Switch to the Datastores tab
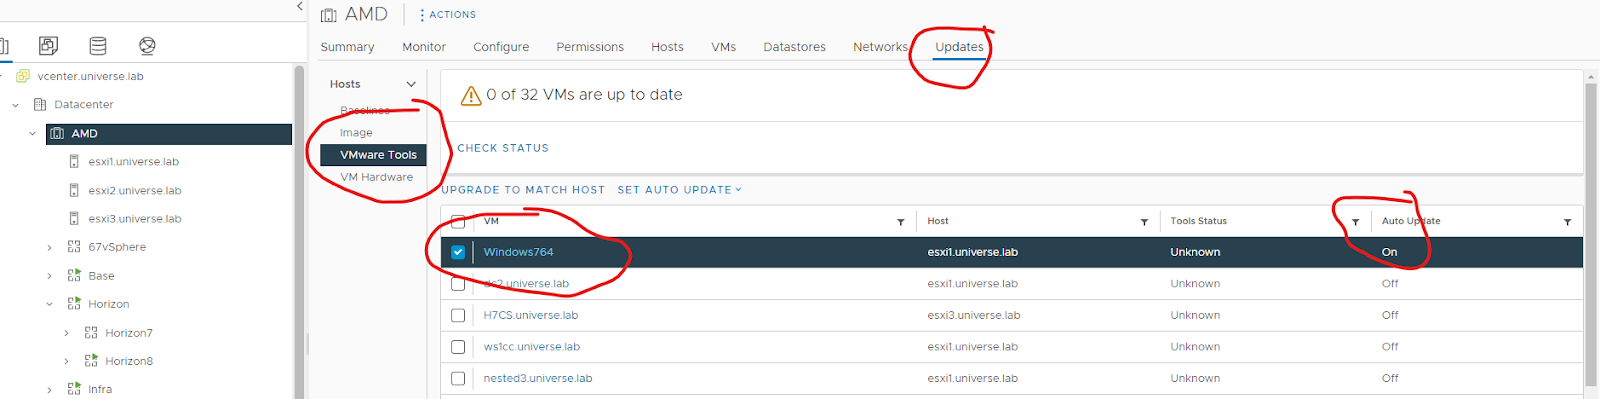The image size is (1600, 399). 794,47
